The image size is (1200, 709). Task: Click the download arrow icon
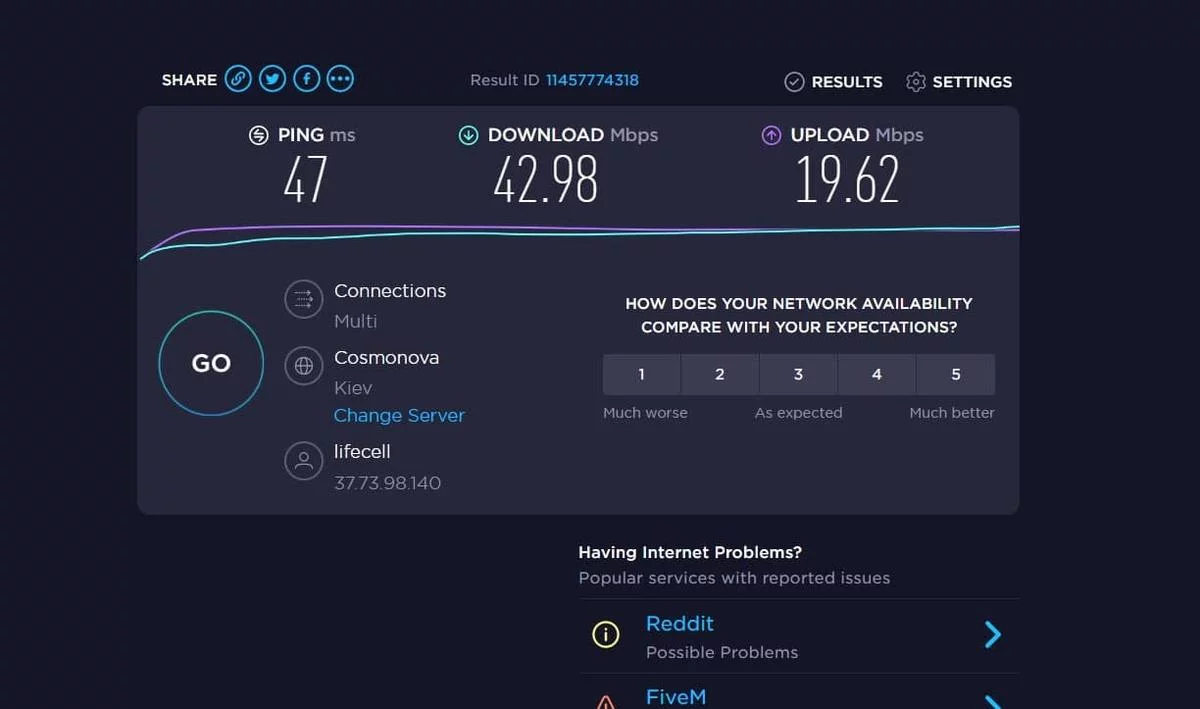pos(468,136)
